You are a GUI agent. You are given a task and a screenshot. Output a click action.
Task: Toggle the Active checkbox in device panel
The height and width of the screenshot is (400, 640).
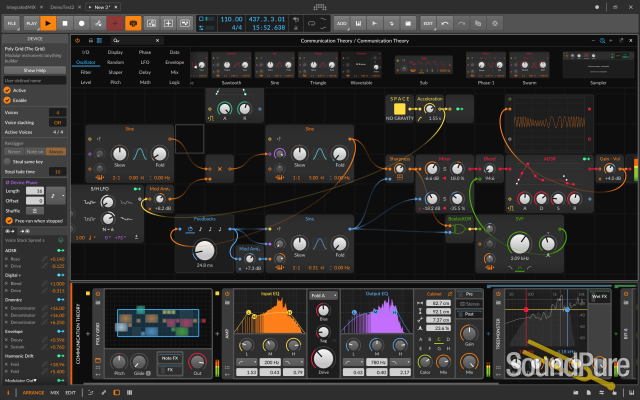(5, 92)
